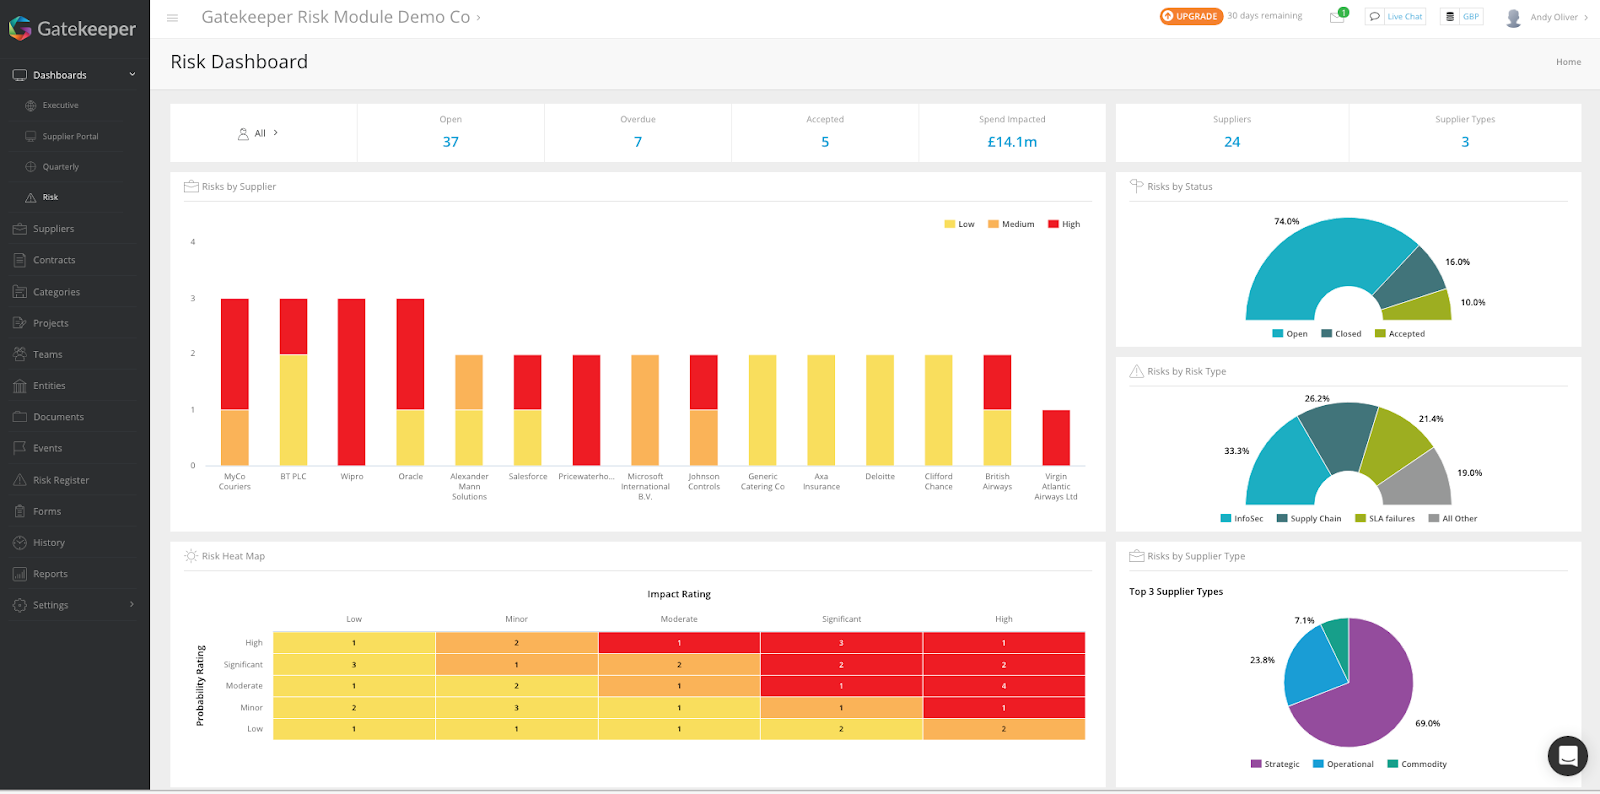Click the Wipro red bar
Screen dimensions: 1600x794
[x=352, y=382]
